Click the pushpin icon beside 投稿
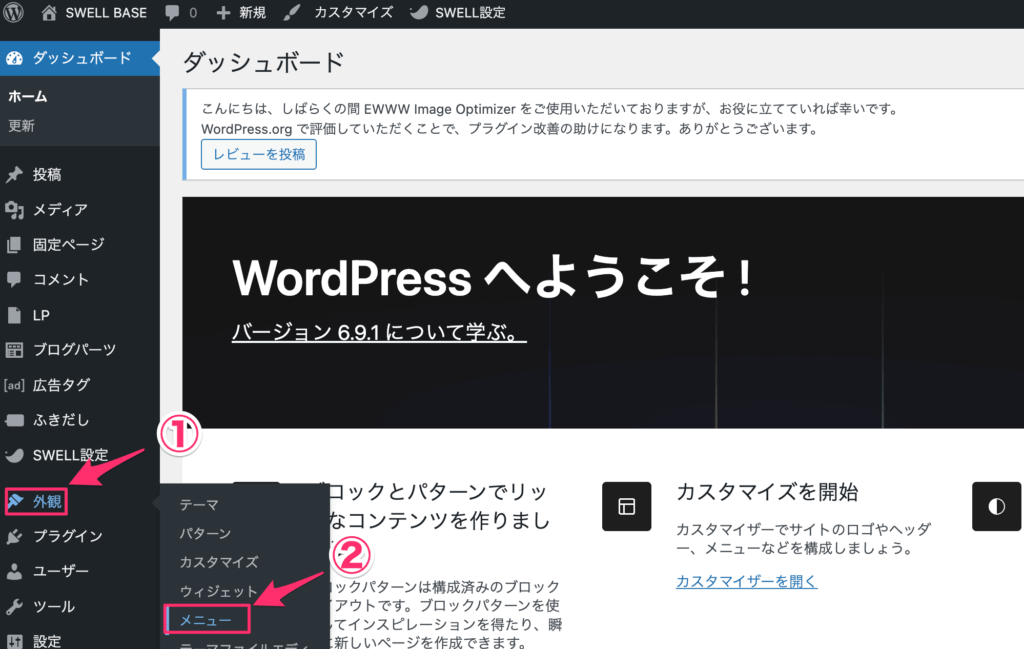1024x649 pixels. click(14, 175)
